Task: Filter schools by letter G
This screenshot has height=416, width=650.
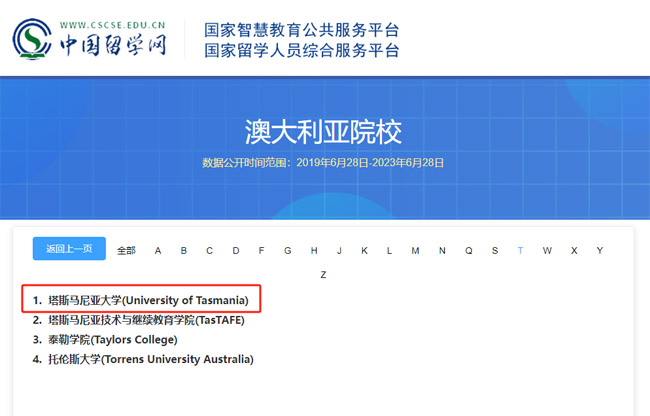Action: [288, 251]
